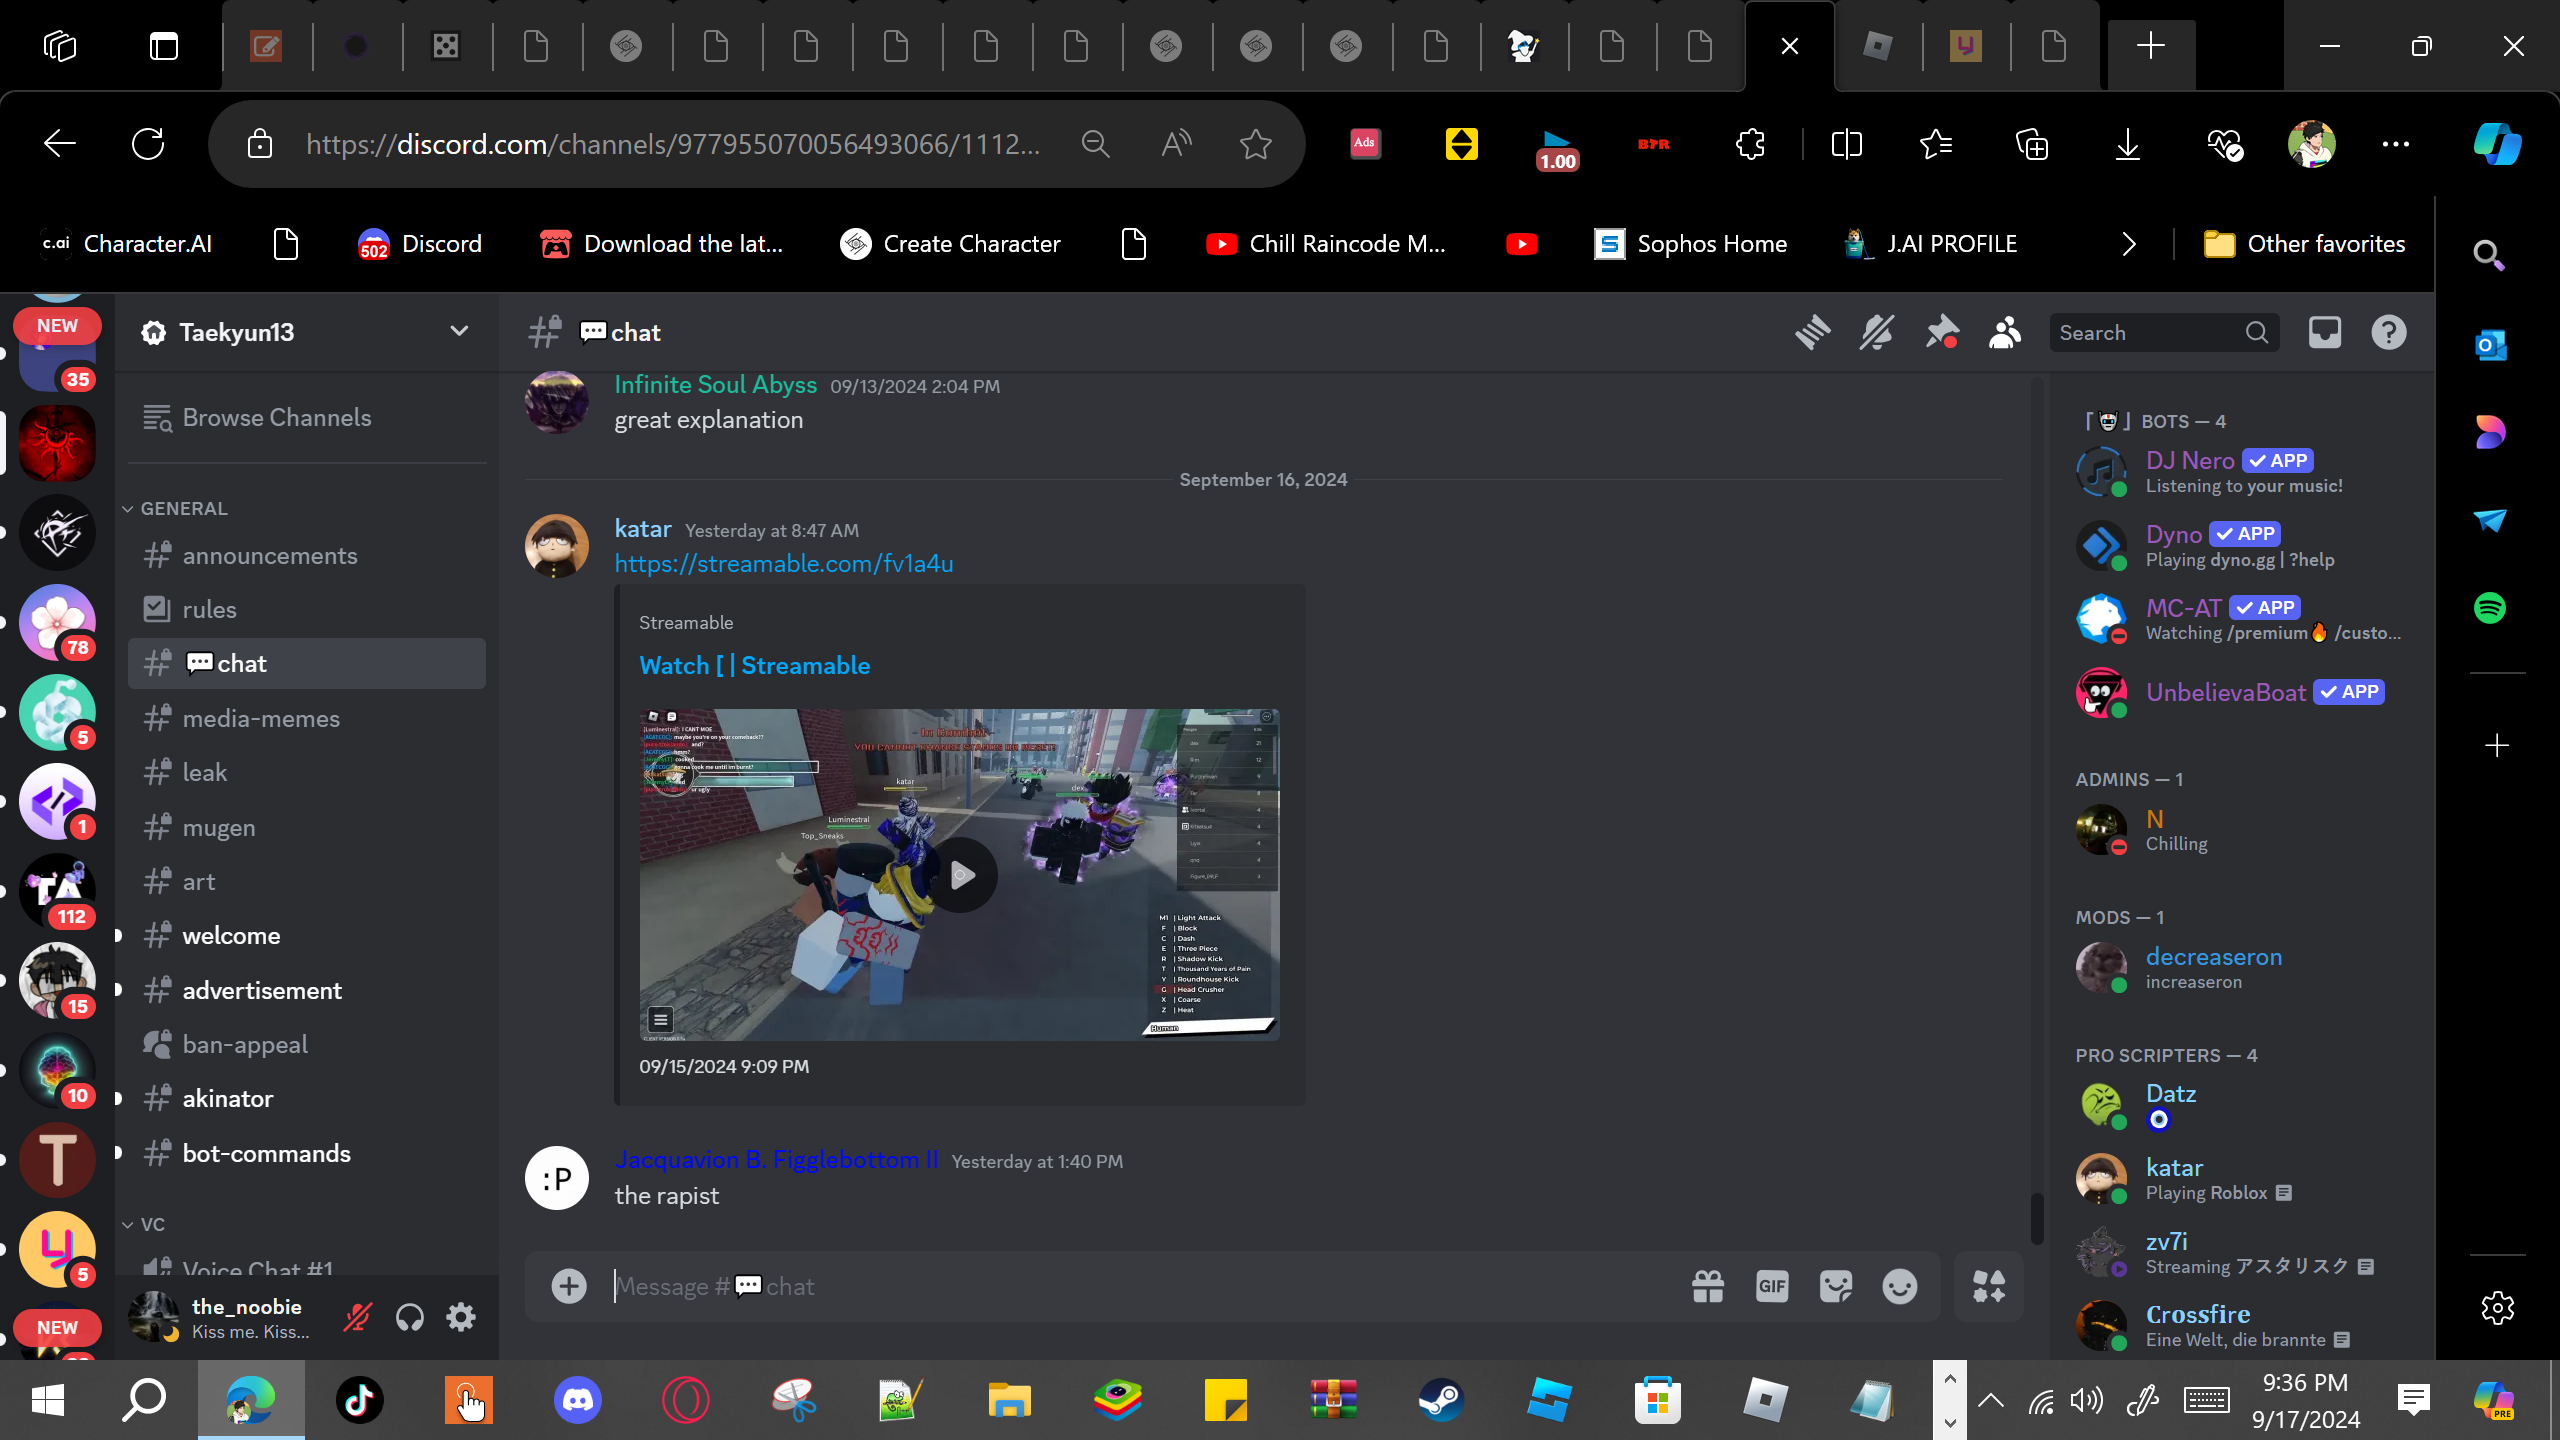Open the announcements channel
Viewport: 2560px width, 1440px height.
click(270, 556)
